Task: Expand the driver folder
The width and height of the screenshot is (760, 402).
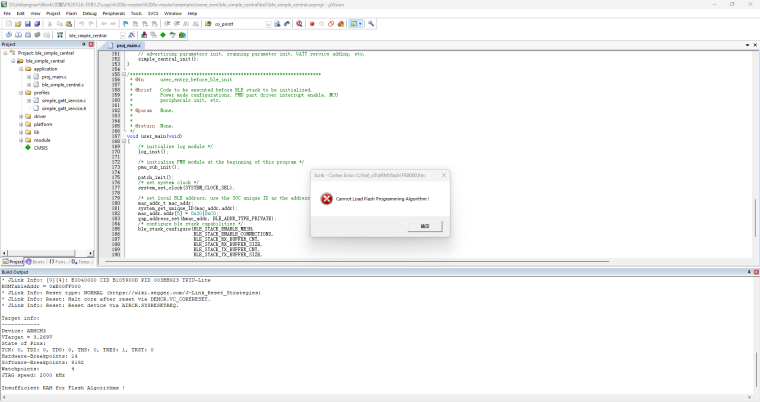Action: 21,116
